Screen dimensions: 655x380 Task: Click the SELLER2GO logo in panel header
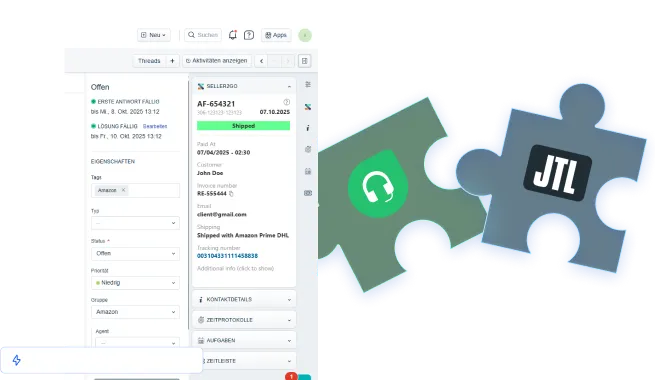click(x=201, y=86)
